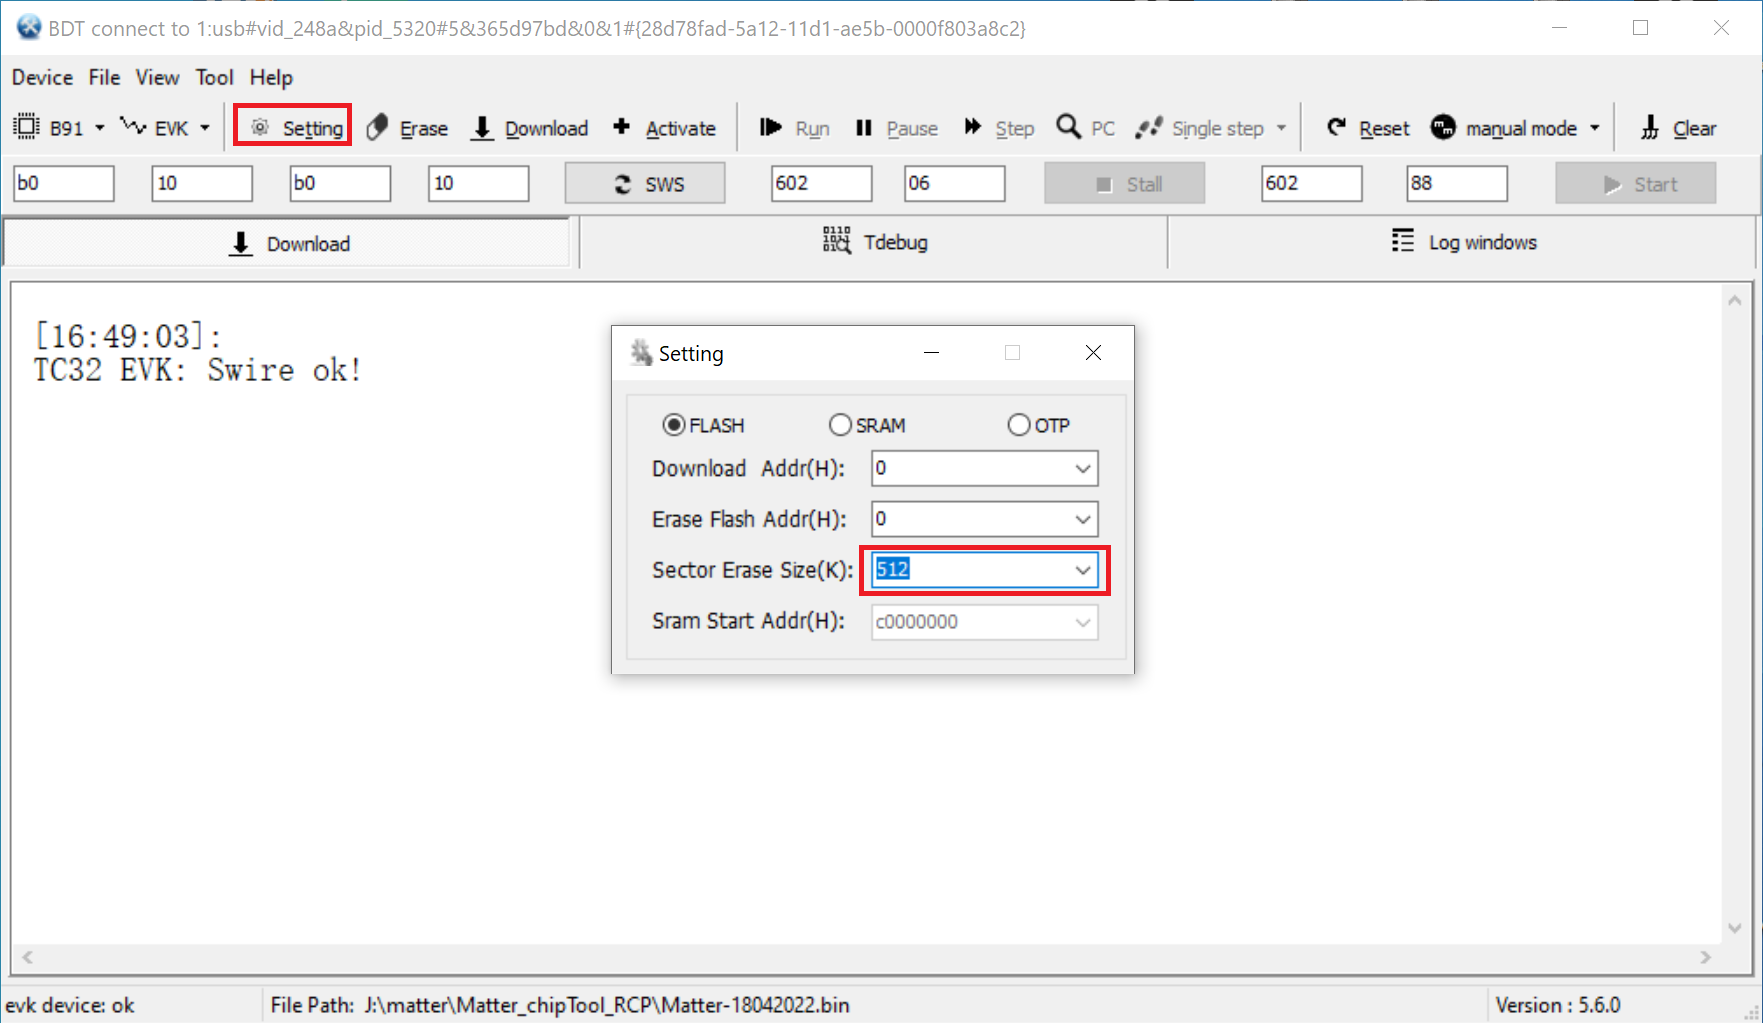1763x1023 pixels.
Task: Click the log horizontal scrollbar right arrow
Action: [1705, 957]
